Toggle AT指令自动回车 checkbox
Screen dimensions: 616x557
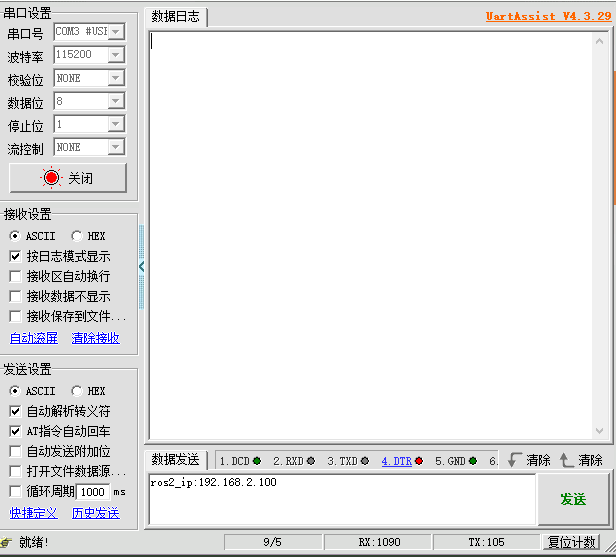point(15,431)
